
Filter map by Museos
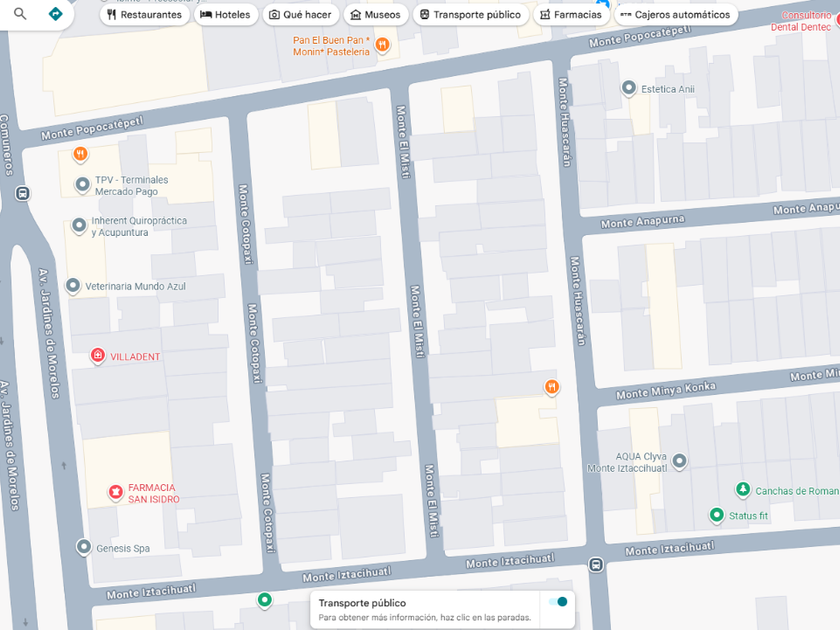tap(375, 15)
